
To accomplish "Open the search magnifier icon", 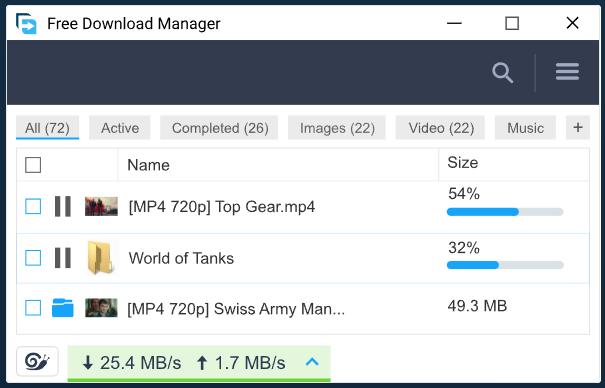I will (x=502, y=73).
